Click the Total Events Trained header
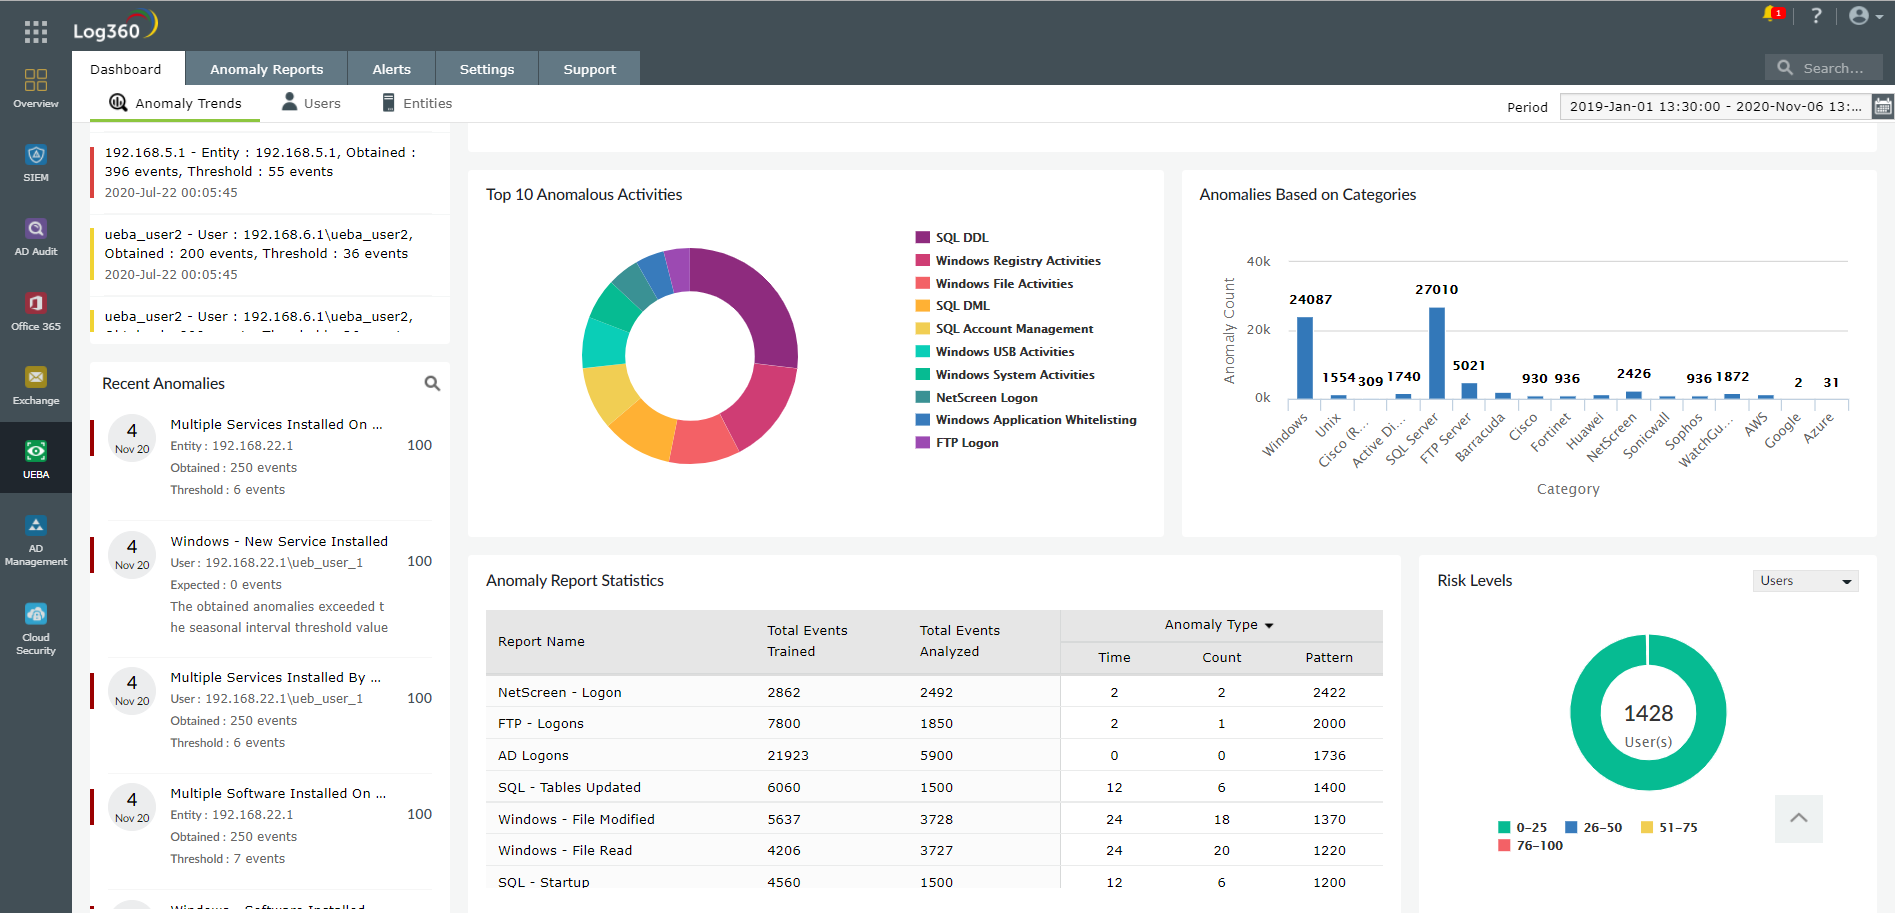The width and height of the screenshot is (1895, 913). pos(807,641)
